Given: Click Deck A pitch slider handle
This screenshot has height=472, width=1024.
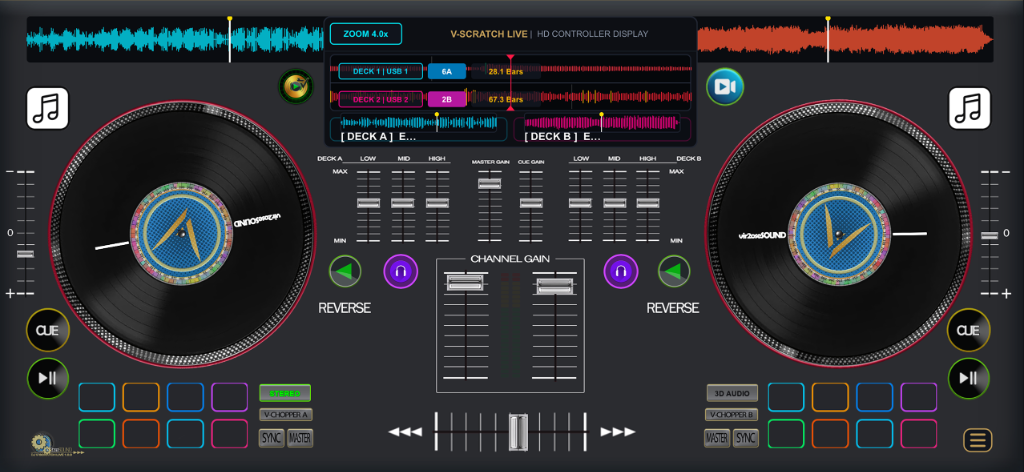Looking at the screenshot, I should 25,253.
